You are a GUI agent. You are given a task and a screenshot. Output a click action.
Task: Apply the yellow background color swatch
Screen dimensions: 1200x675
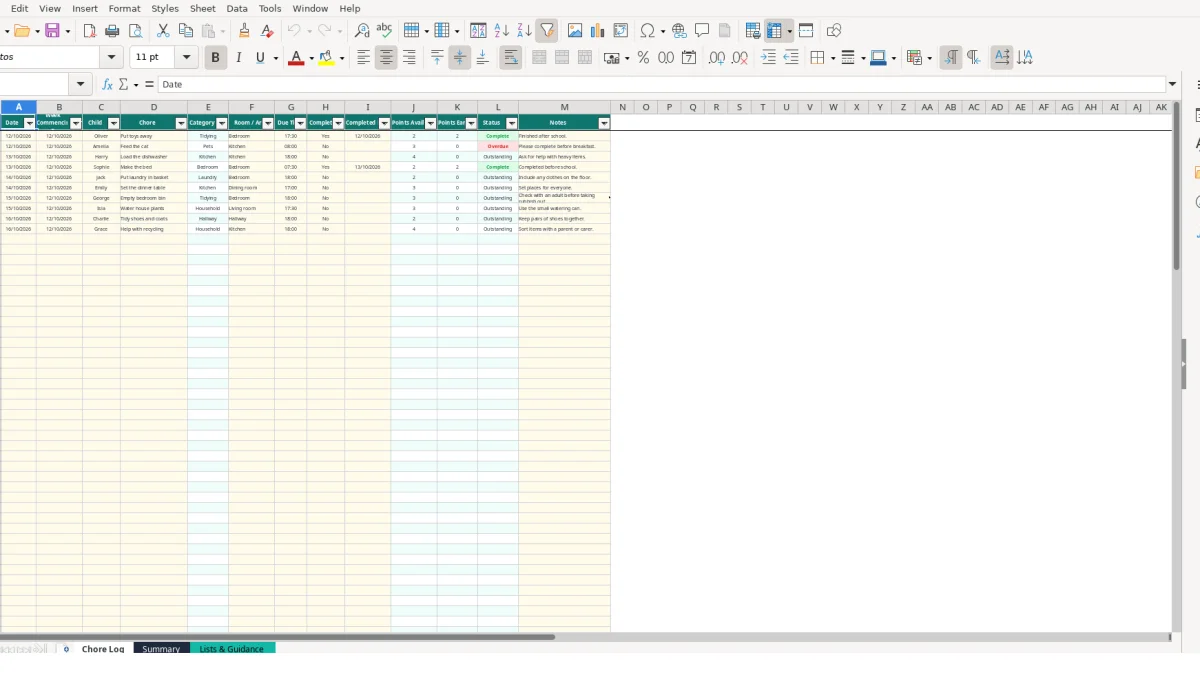pyautogui.click(x=326, y=59)
